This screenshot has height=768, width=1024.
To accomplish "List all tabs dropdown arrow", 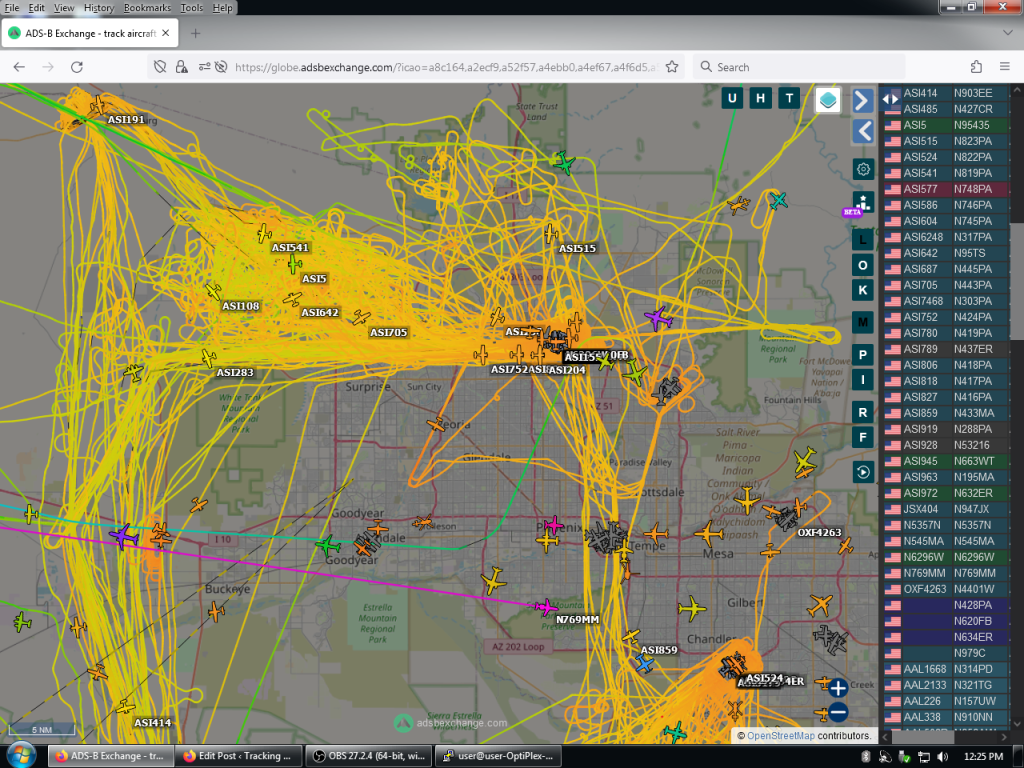I will pos(1006,33).
